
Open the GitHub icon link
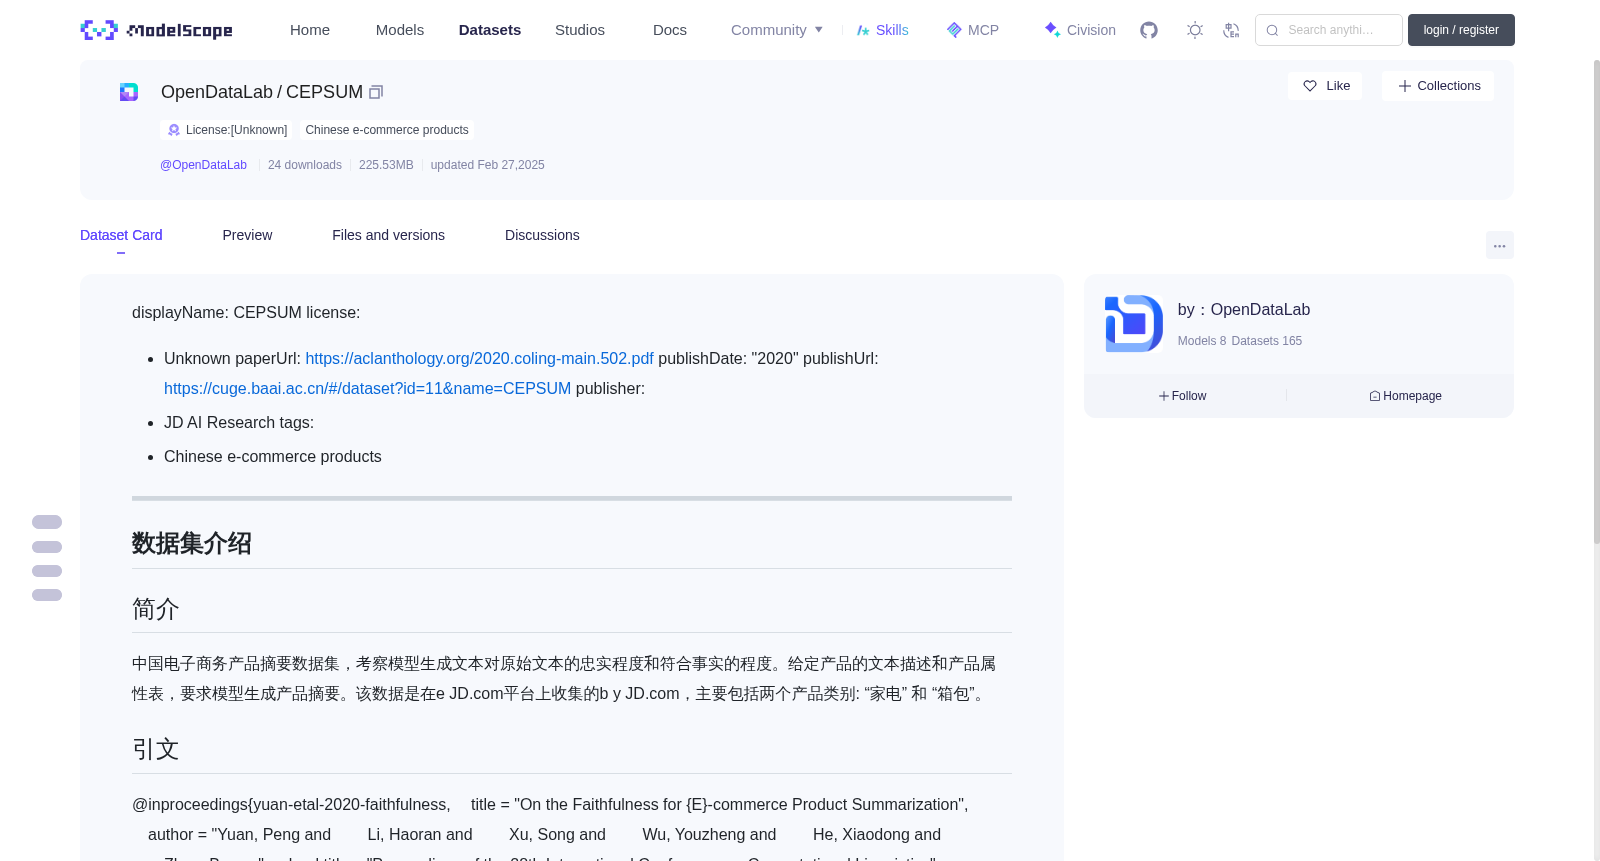click(1149, 30)
